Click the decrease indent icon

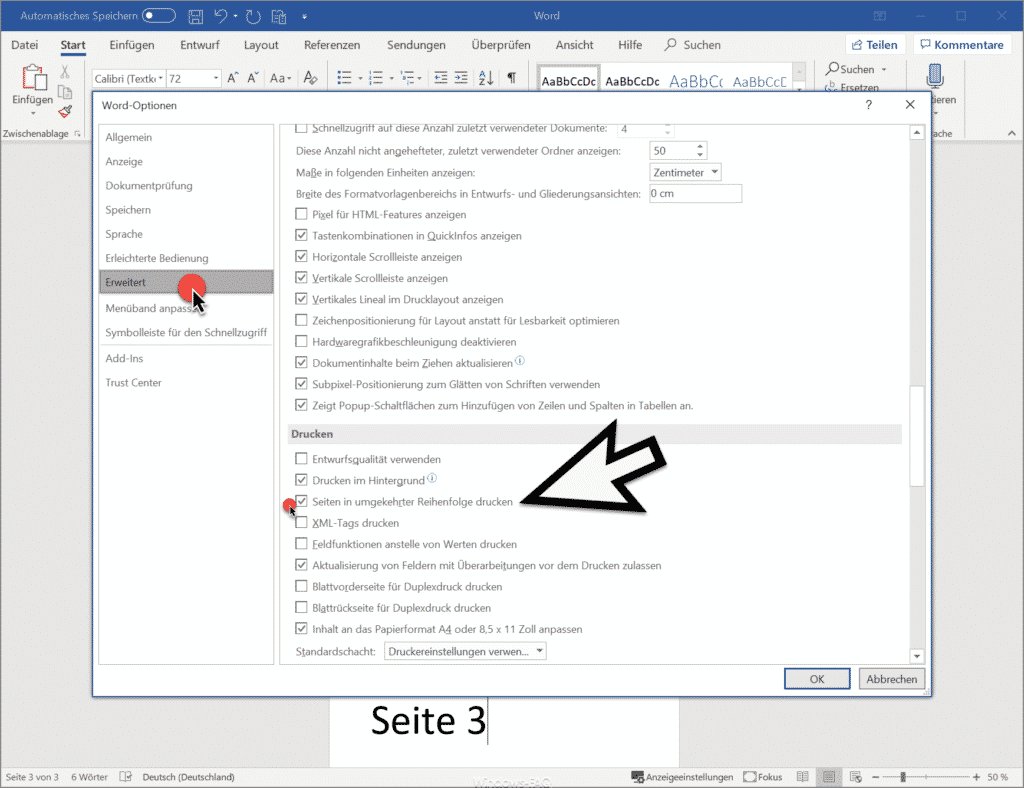441,78
